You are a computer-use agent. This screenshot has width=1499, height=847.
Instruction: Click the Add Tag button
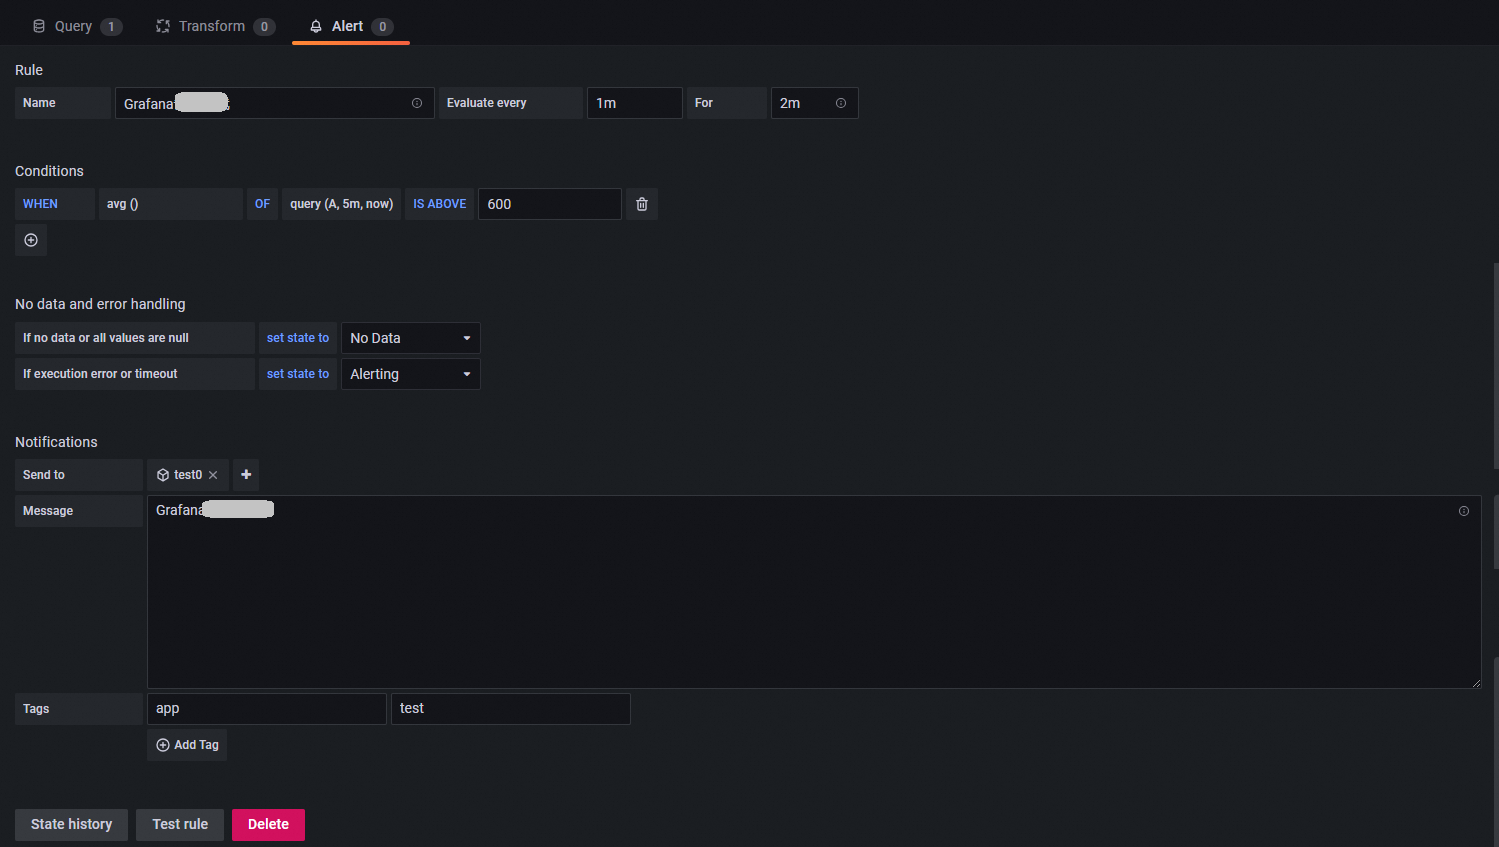pos(187,745)
